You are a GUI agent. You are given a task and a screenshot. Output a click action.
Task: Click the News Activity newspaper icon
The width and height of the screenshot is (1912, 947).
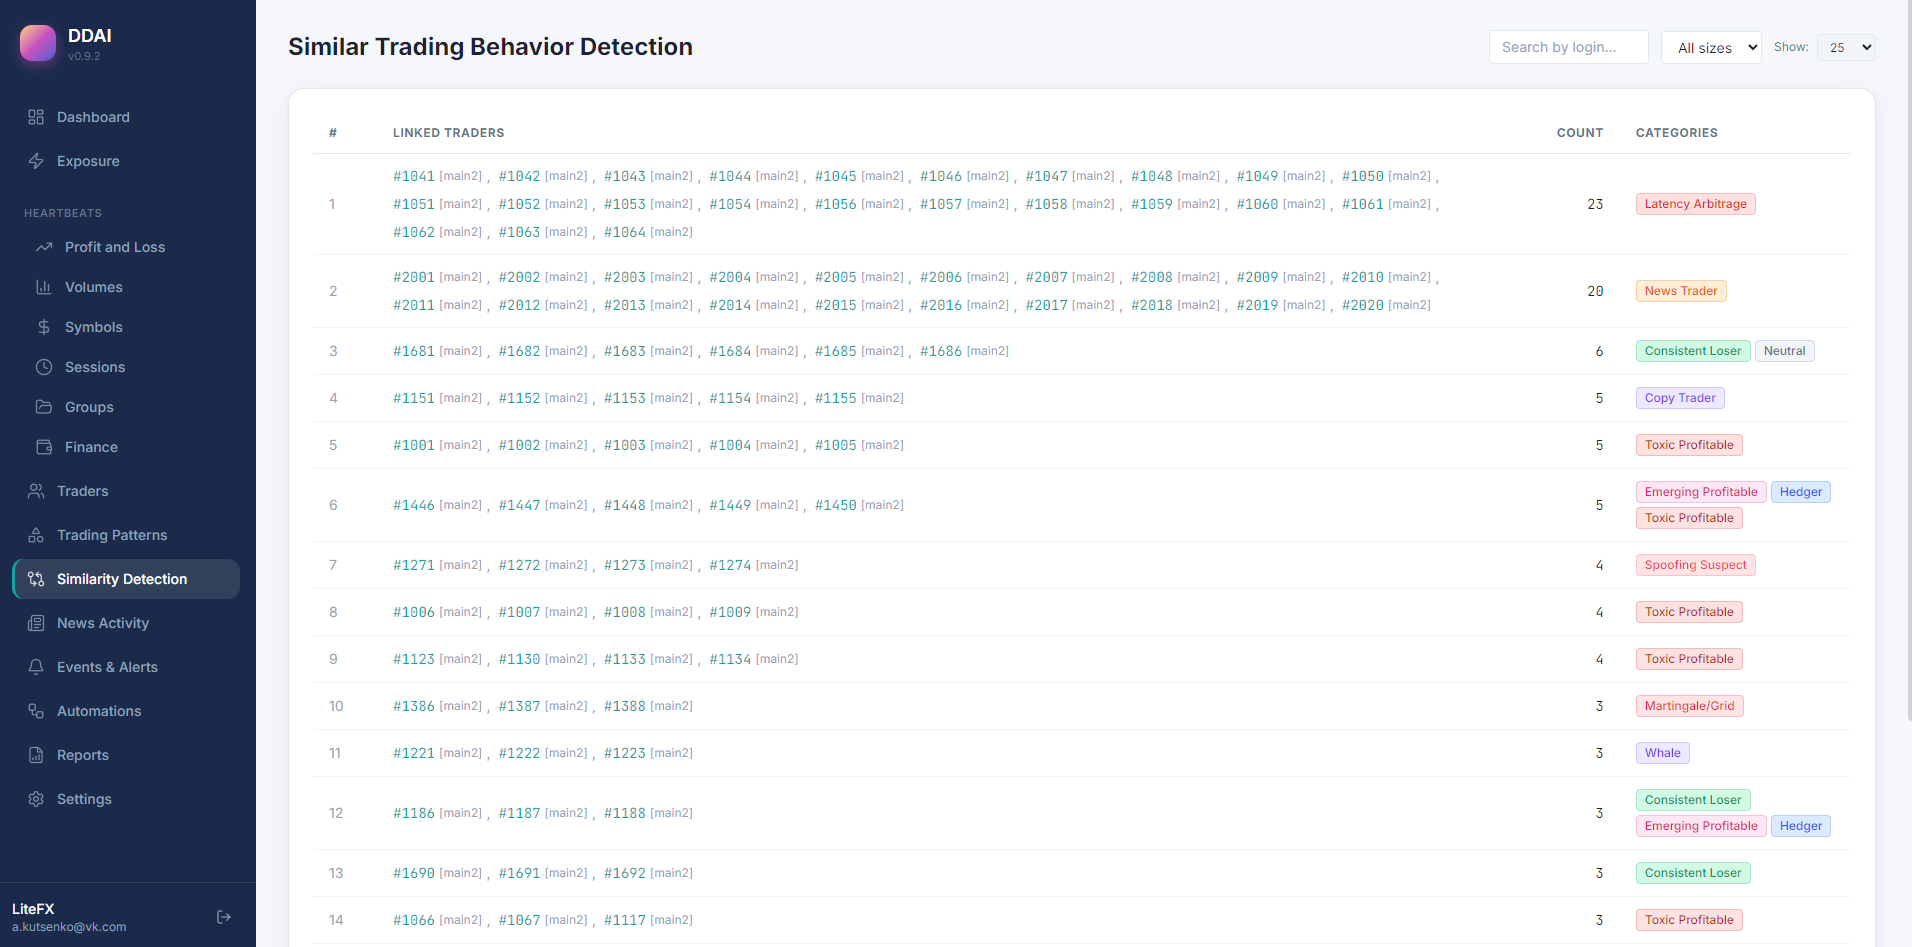[36, 623]
